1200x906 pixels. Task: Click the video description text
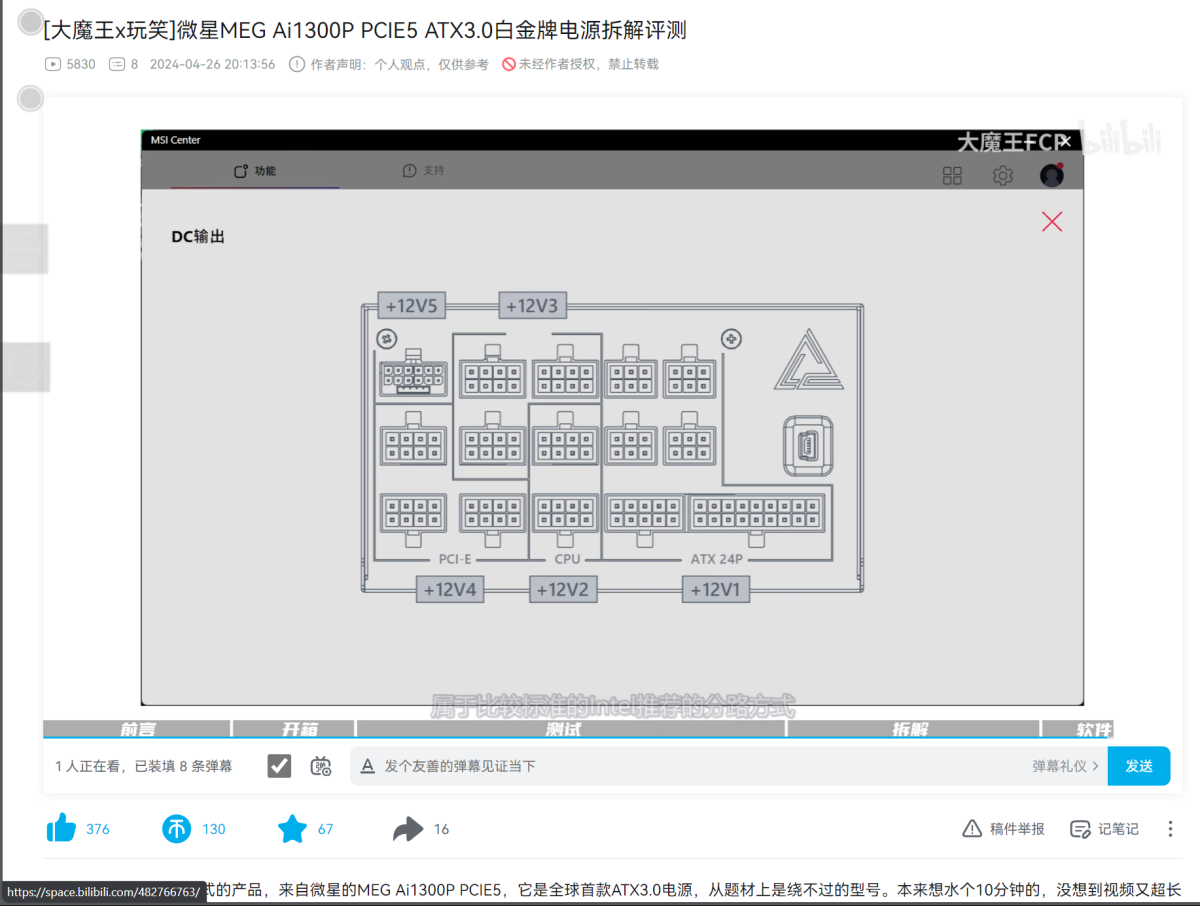click(692, 889)
